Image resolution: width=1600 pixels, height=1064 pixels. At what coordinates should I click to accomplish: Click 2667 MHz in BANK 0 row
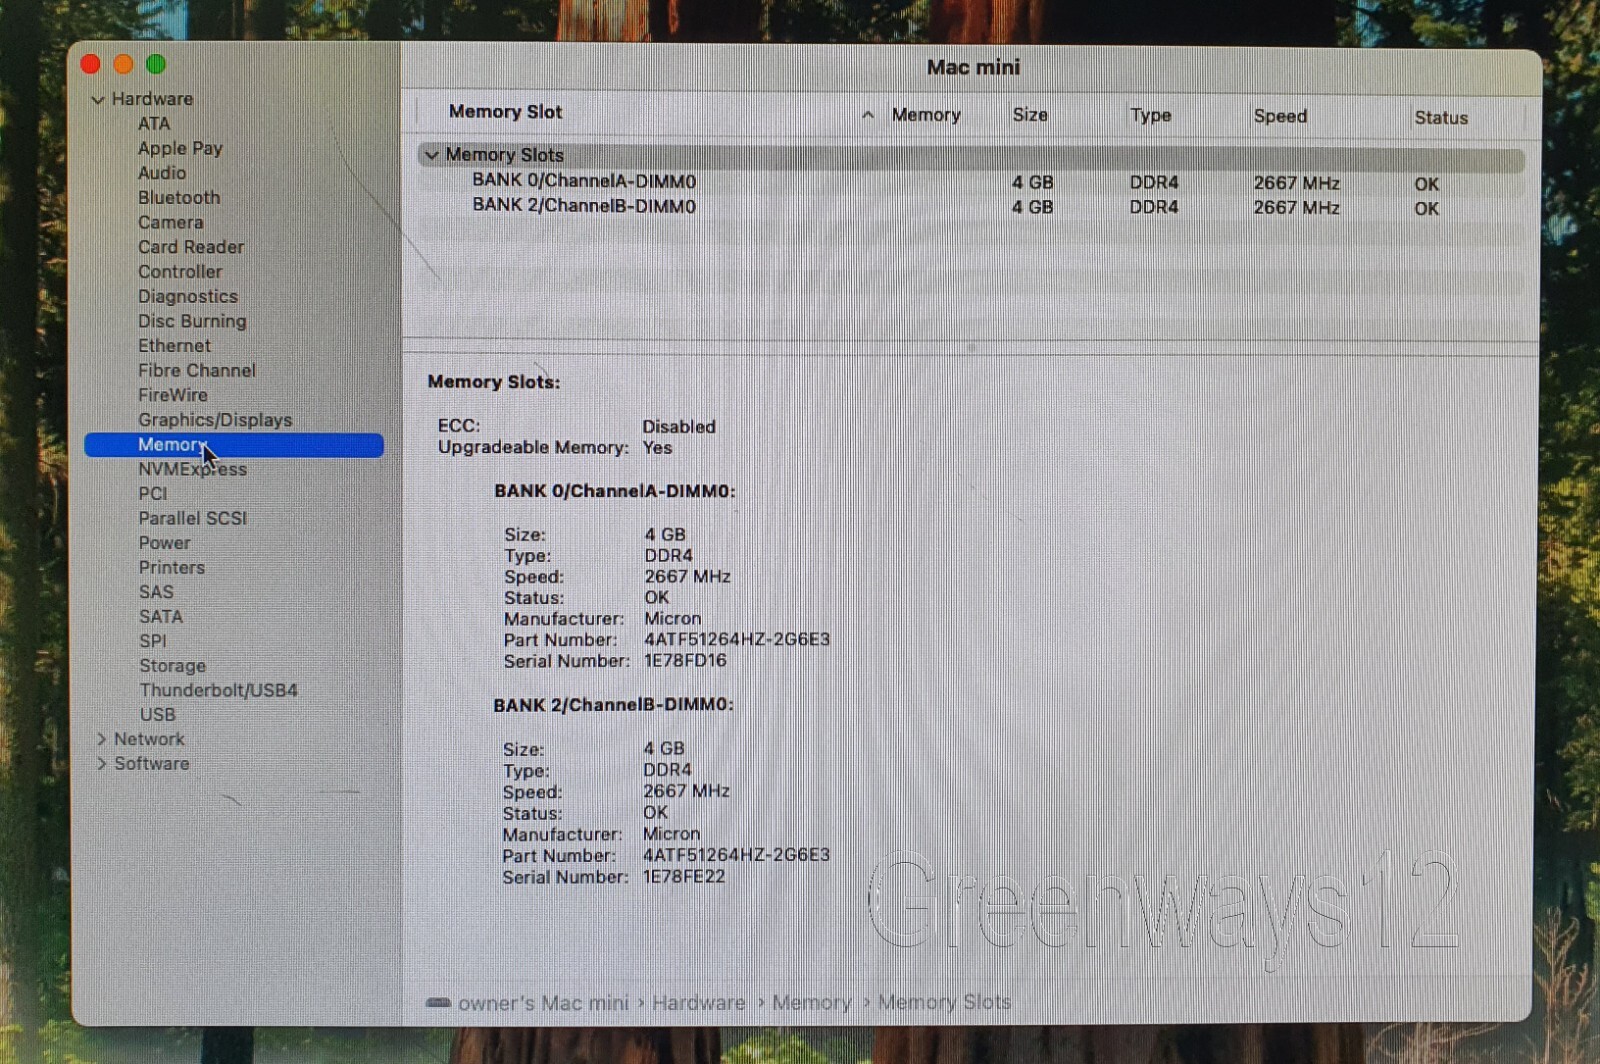[1296, 183]
